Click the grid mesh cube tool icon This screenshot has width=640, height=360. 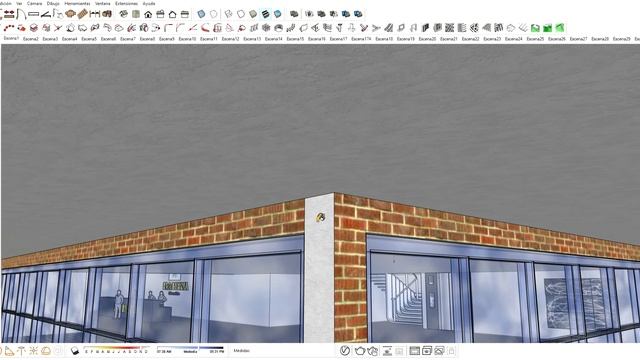pyautogui.click(x=266, y=28)
